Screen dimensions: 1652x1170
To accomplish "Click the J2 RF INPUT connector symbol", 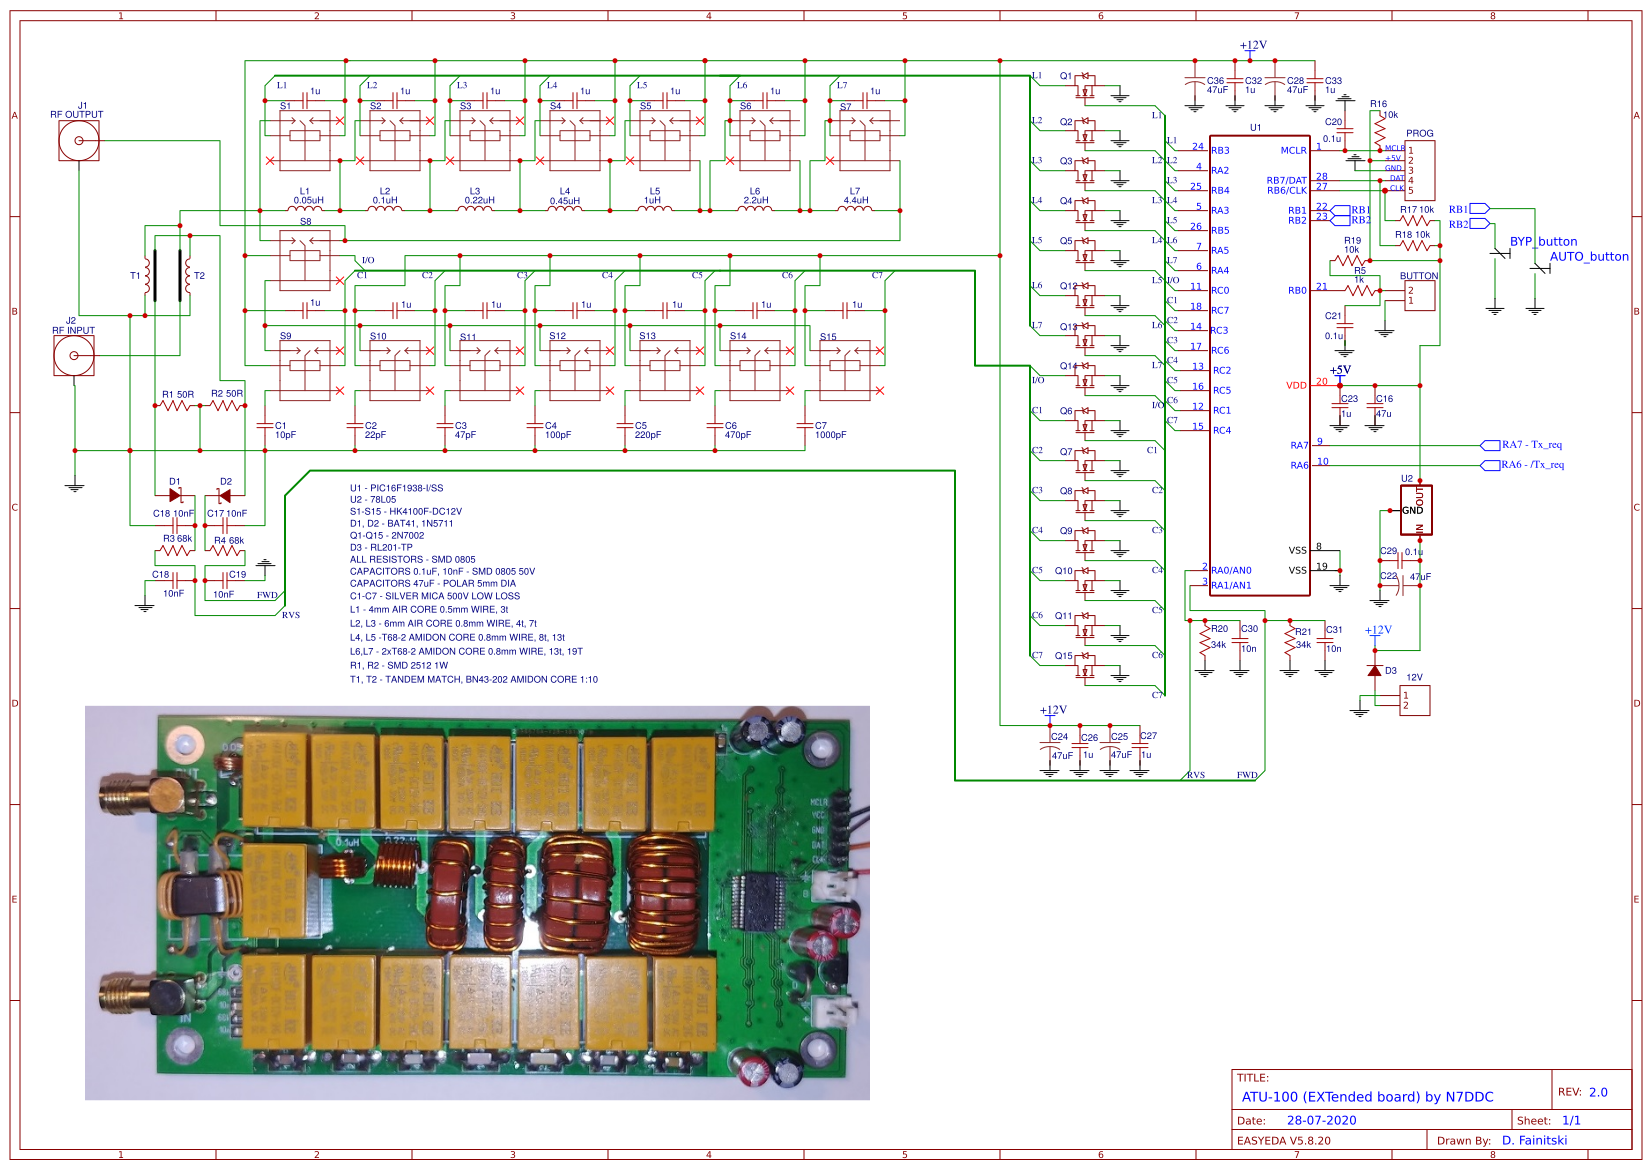I will pos(73,354).
